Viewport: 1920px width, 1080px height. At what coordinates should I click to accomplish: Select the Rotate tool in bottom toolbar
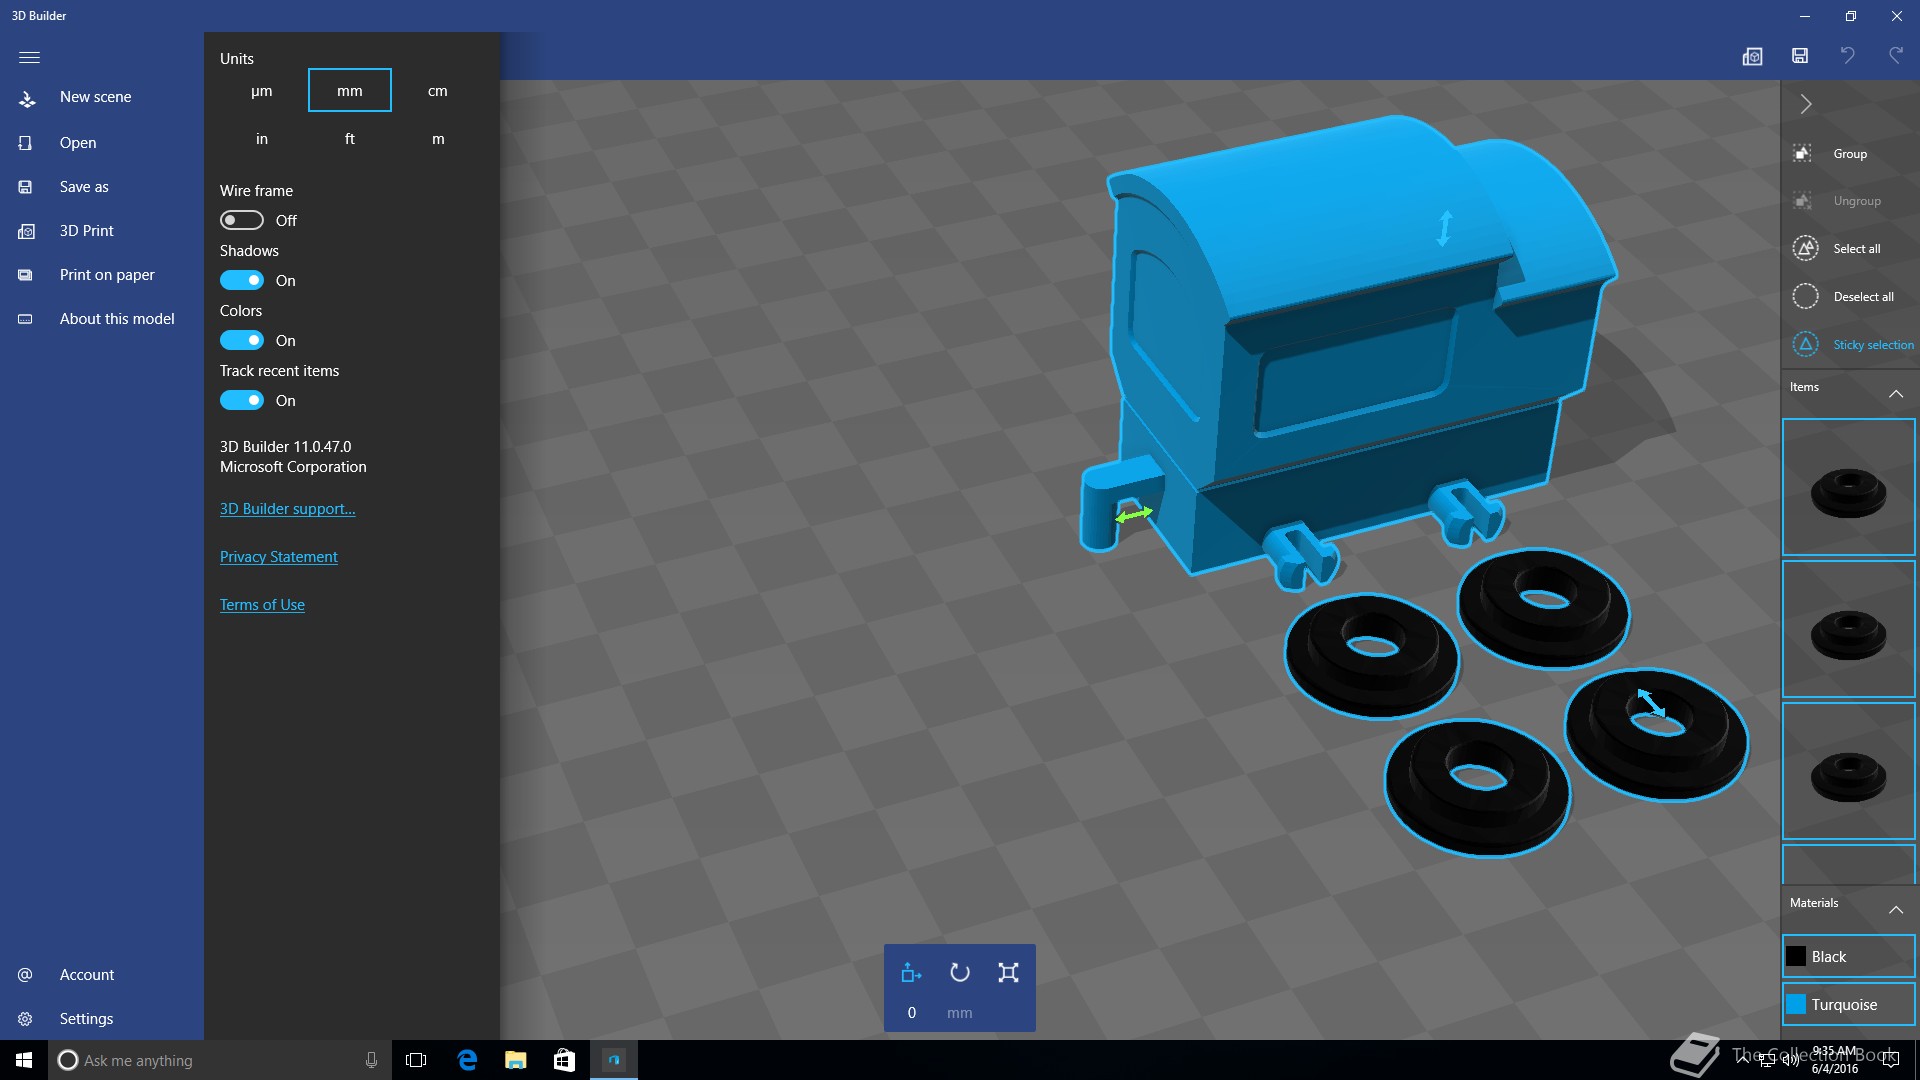click(x=960, y=972)
